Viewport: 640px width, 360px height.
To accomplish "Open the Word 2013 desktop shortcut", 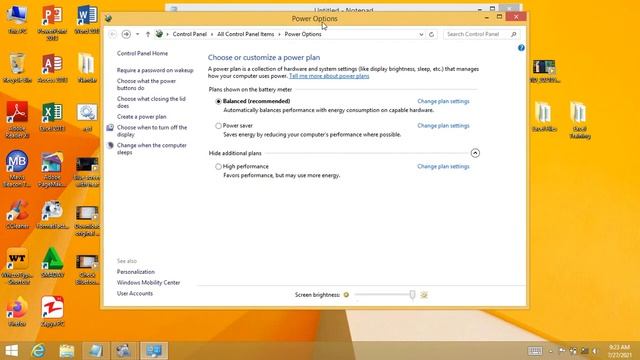I will (87, 20).
